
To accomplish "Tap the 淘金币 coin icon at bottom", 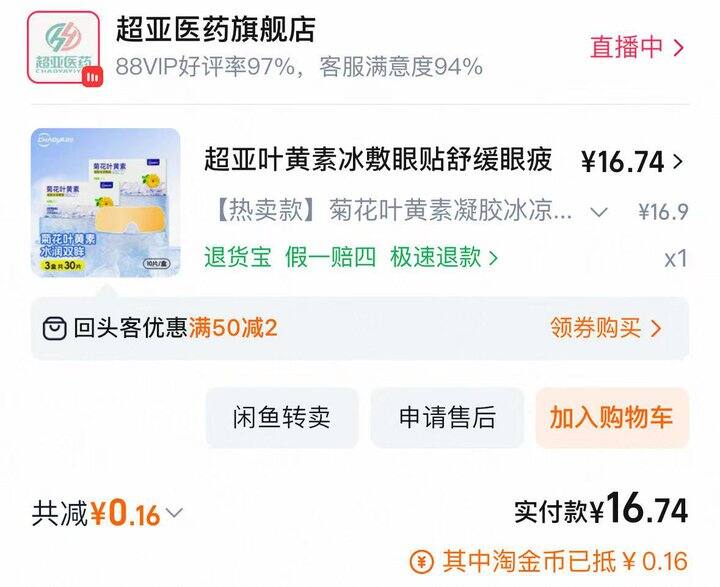I will [x=421, y=561].
